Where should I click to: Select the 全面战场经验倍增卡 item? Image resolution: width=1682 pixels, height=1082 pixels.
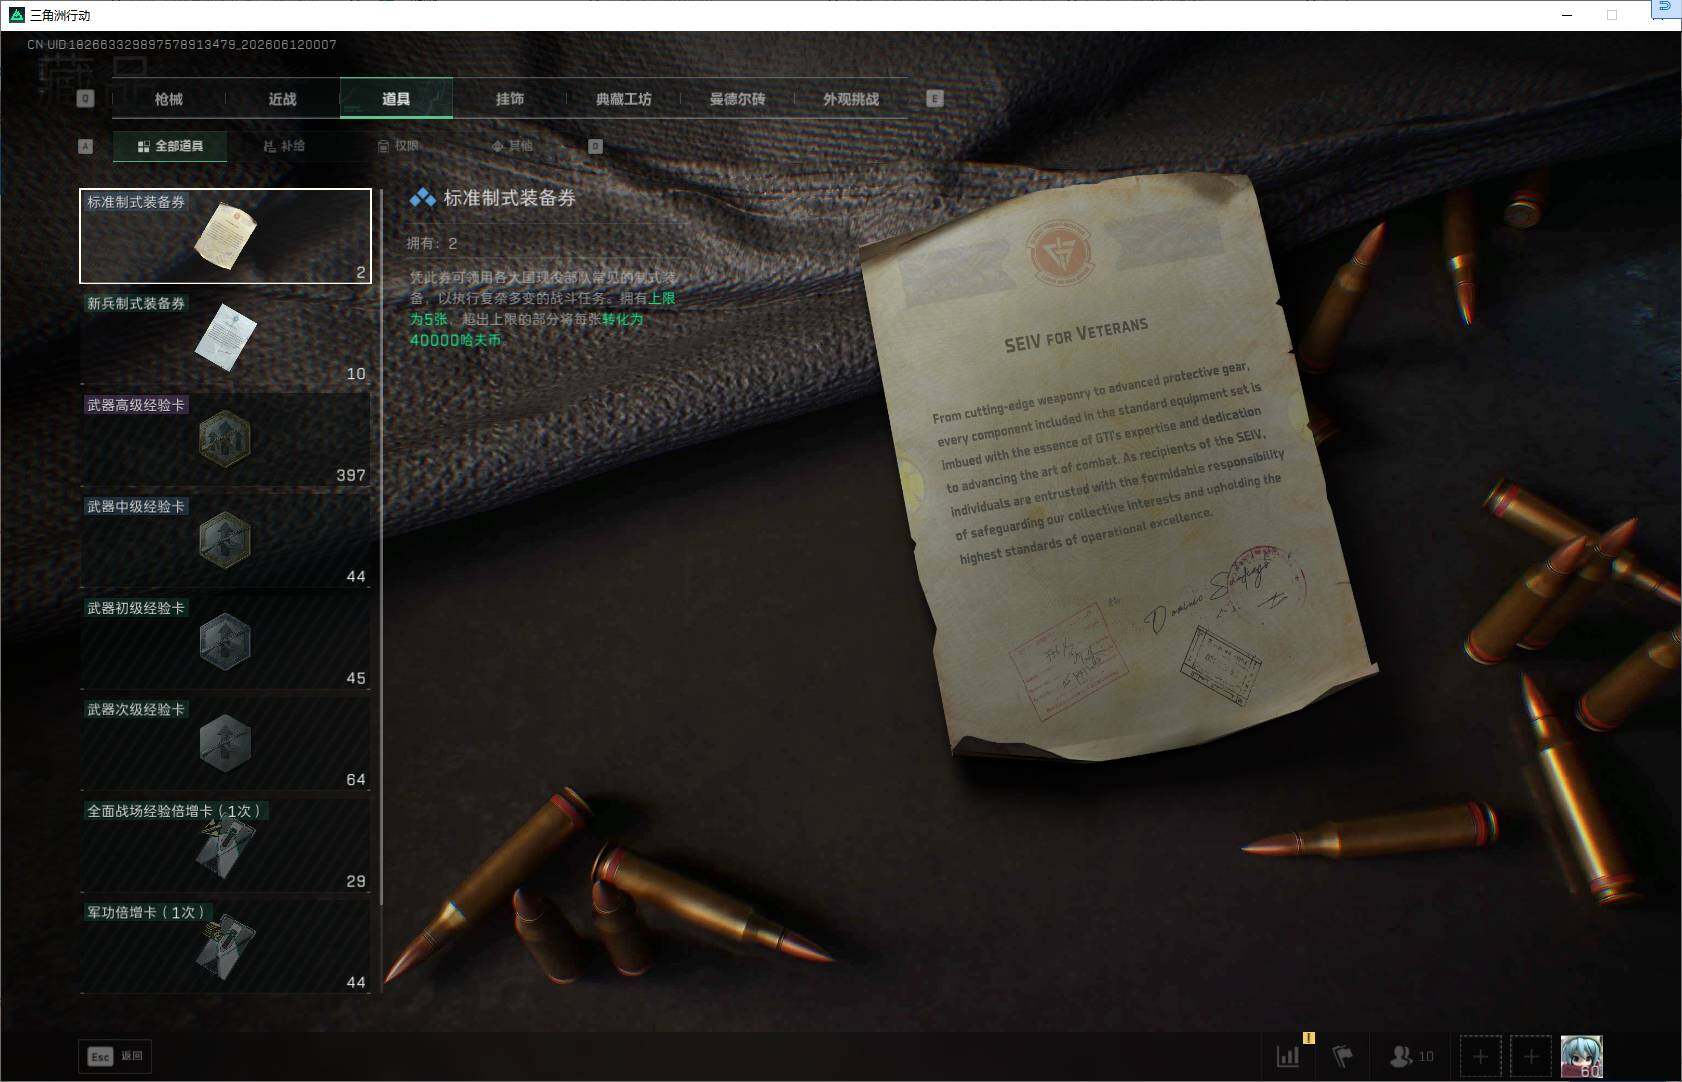pyautogui.click(x=226, y=846)
